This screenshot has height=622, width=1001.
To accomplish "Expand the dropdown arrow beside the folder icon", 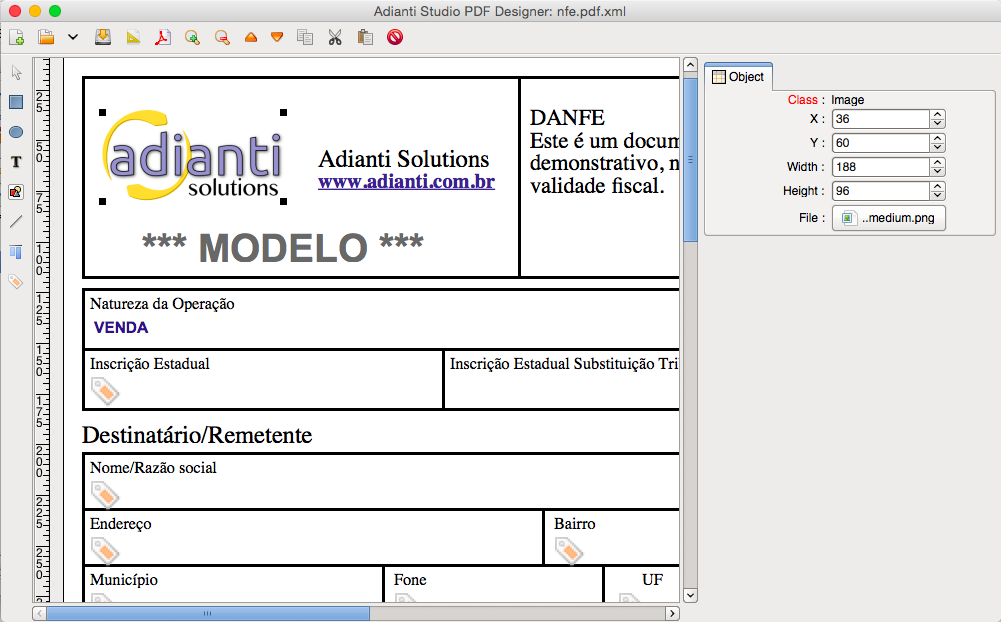I will coord(73,37).
